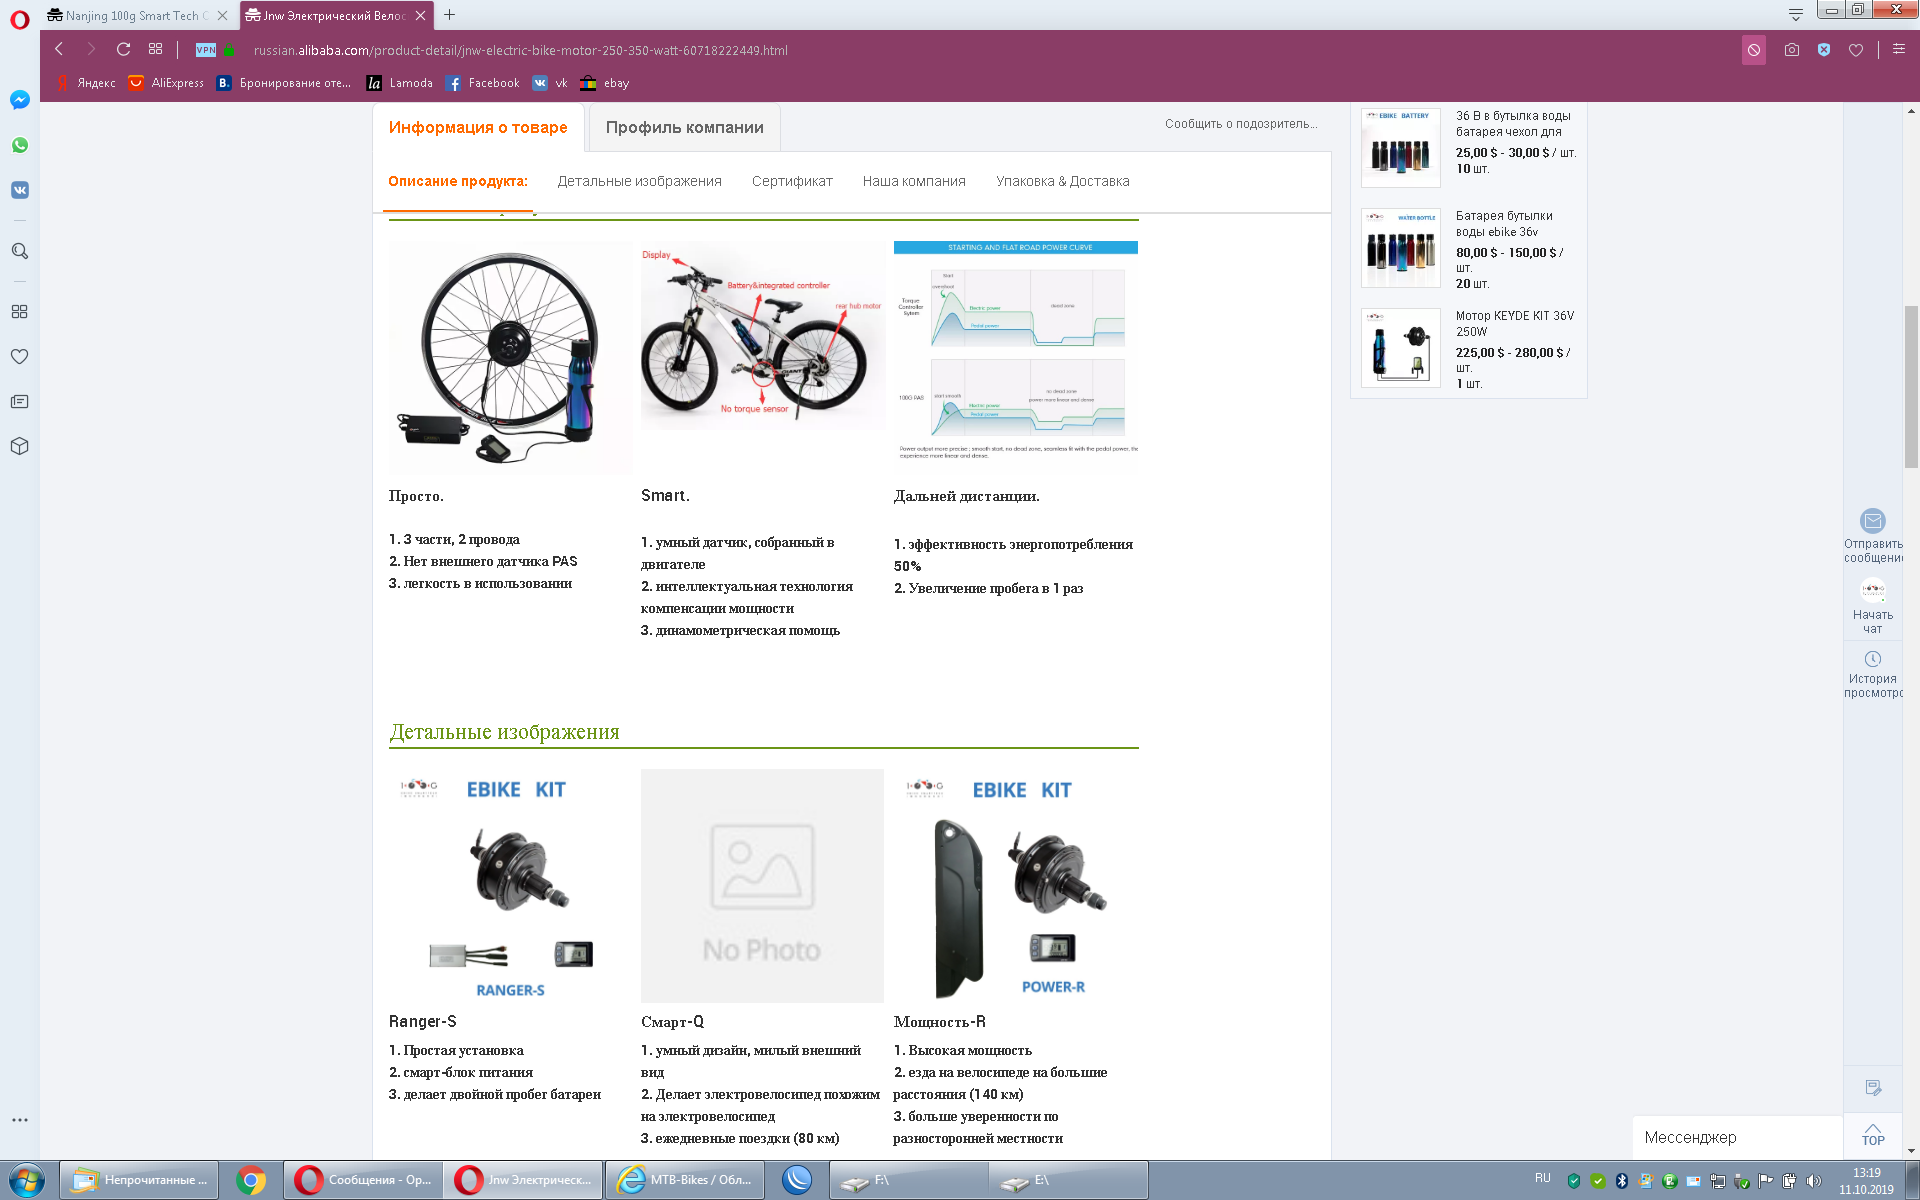Viewport: 1920px width, 1200px height.
Task: Close the Jnw Электрический tab
Action: coord(421,15)
